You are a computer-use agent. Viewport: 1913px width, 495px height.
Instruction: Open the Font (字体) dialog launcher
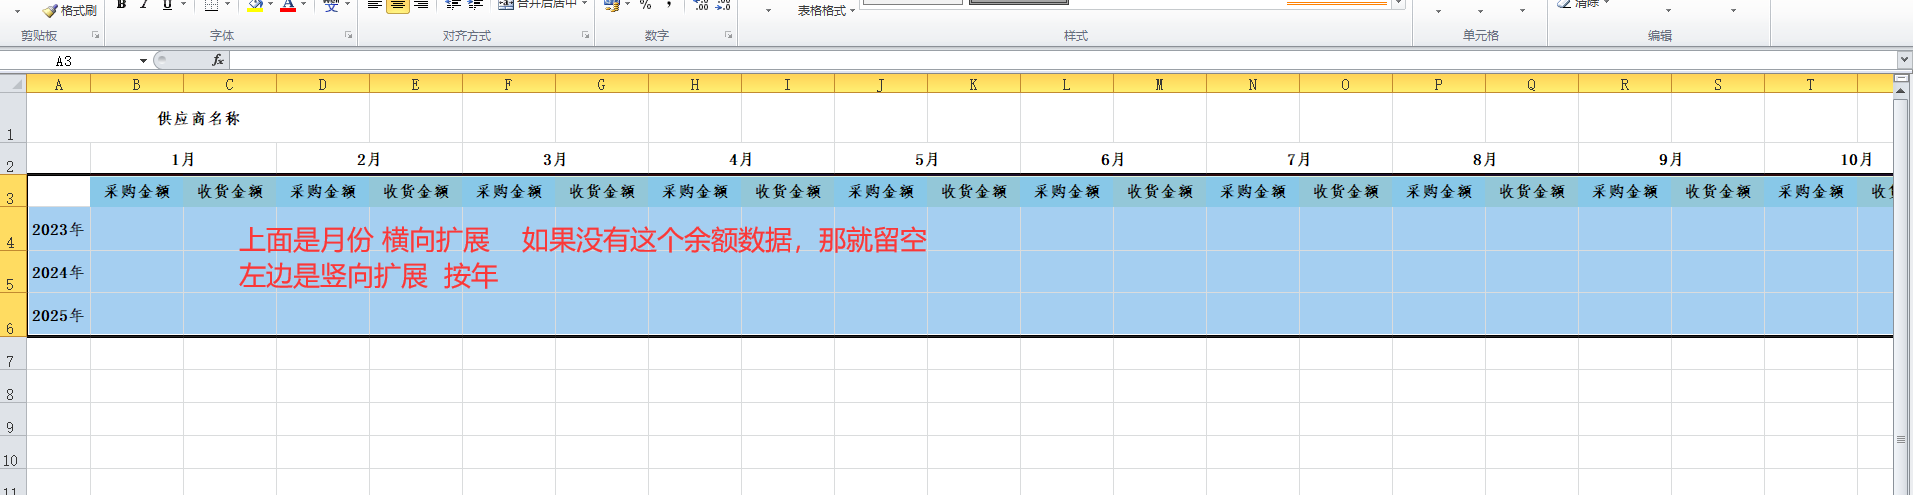[349, 36]
